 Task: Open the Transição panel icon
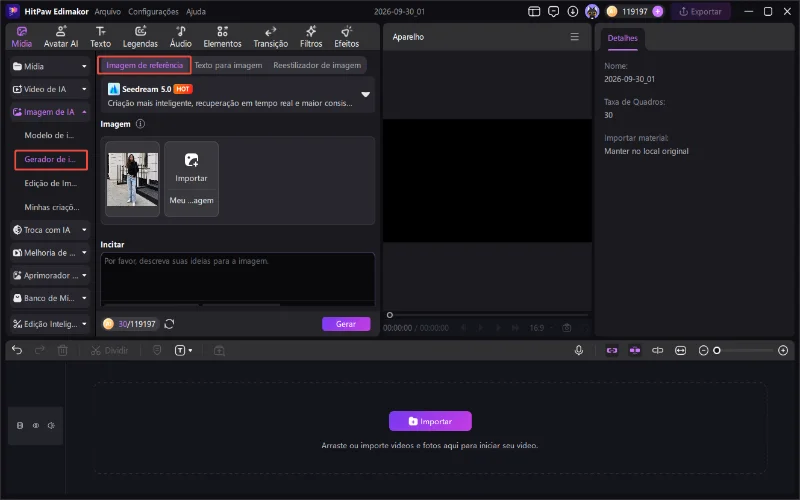pos(270,37)
